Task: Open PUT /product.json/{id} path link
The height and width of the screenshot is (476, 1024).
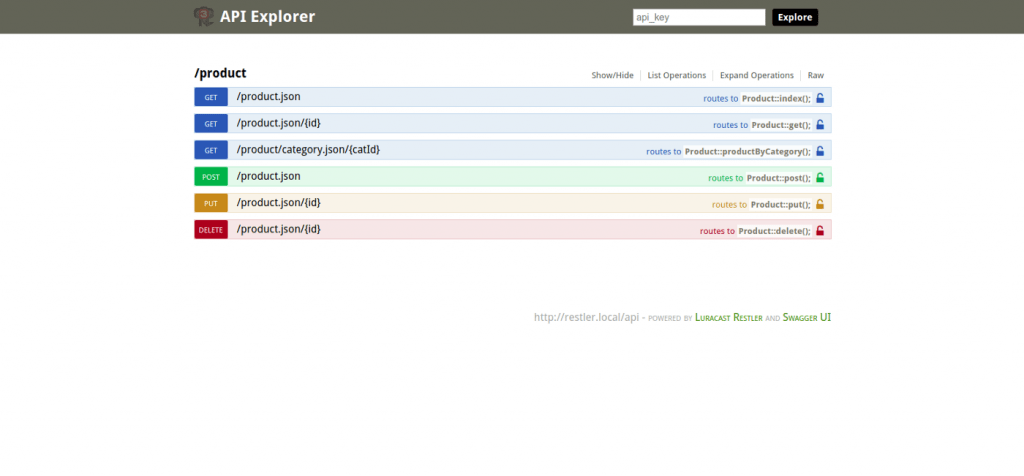Action: [279, 203]
